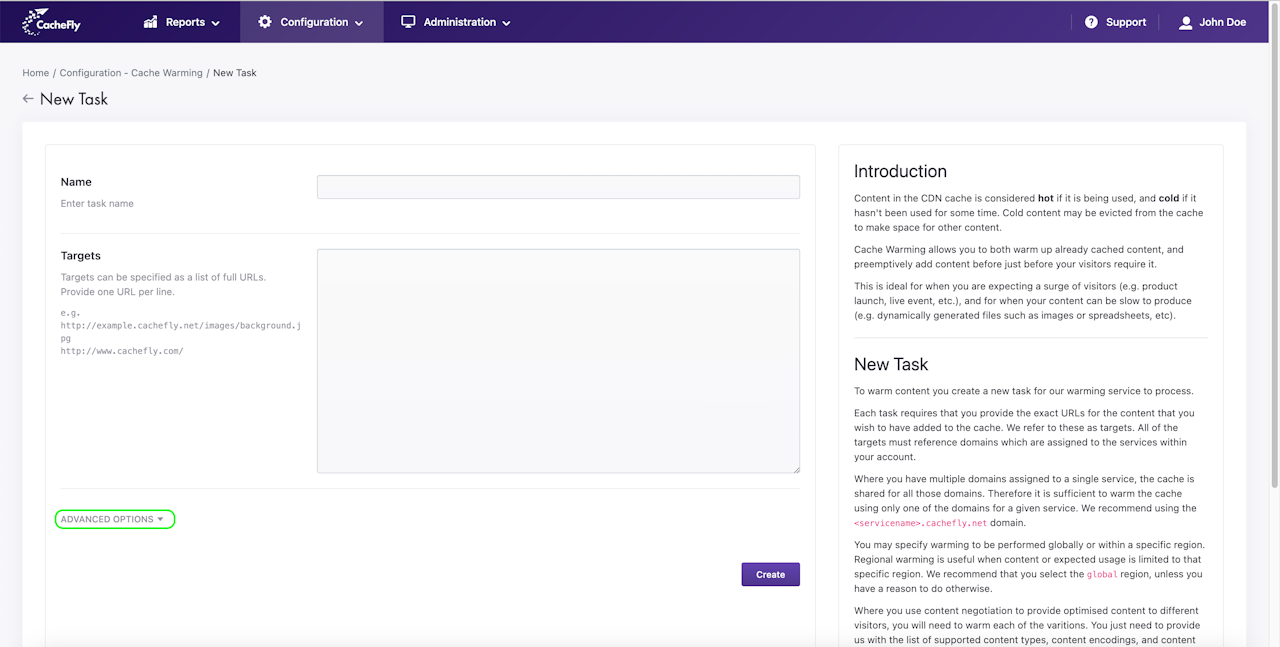Expand the Reports menu chevron
1280x647 pixels.
point(216,23)
